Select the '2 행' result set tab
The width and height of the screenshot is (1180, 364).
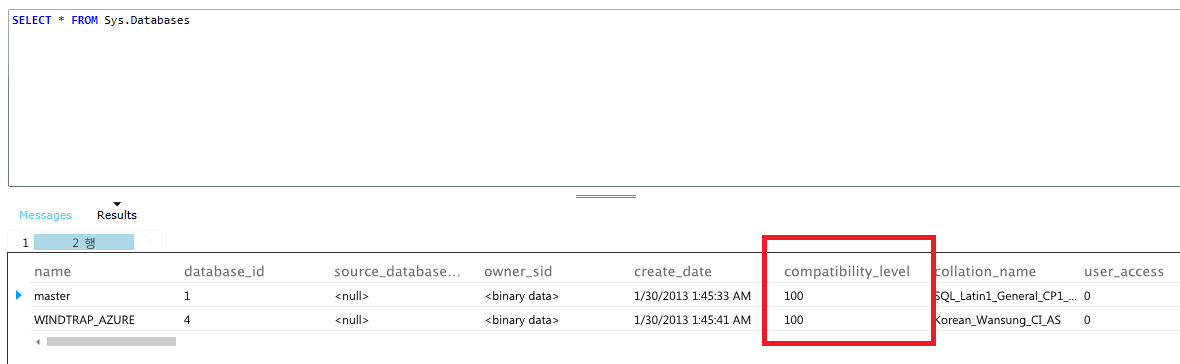[84, 242]
